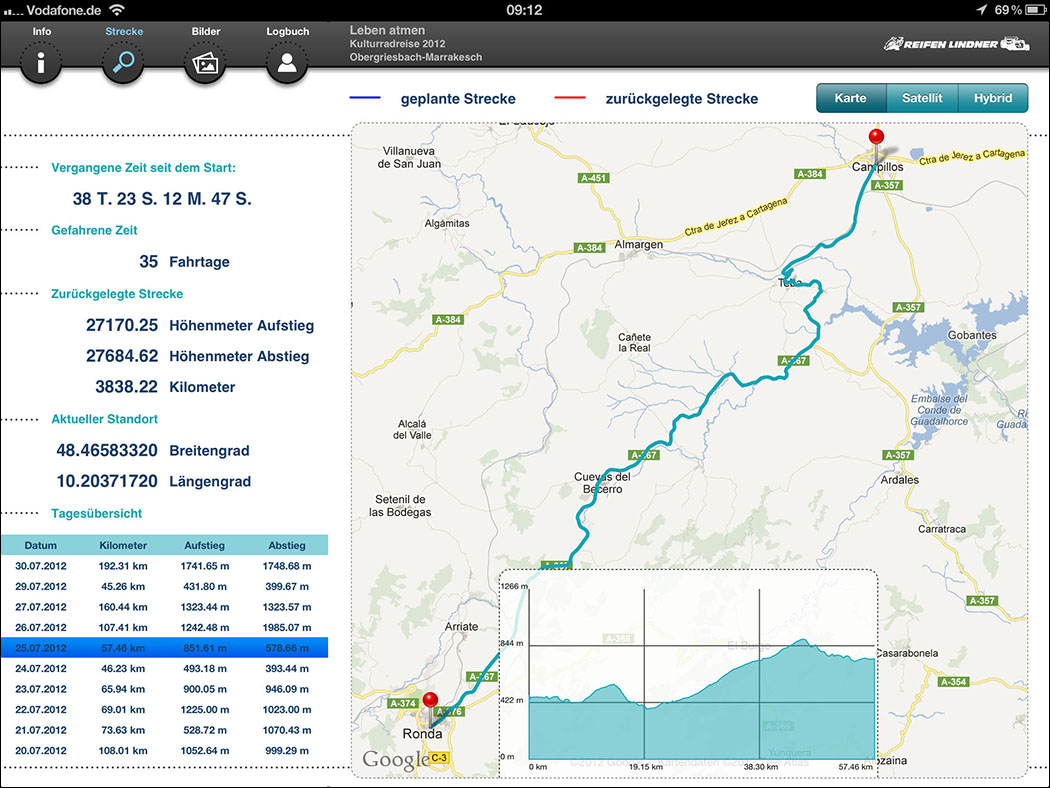Tap the Leben atmen title
The image size is (1050, 788).
tap(387, 30)
